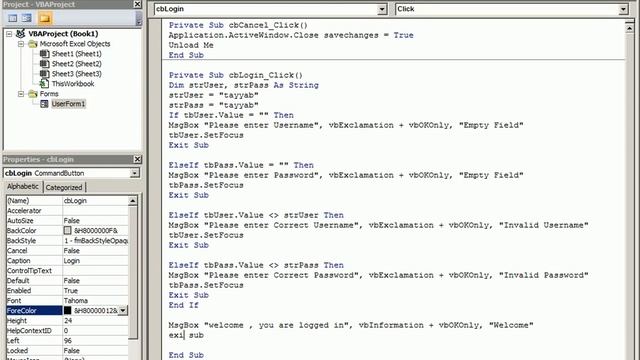Select Sheet2 (Sheet2) worksheet icon
The image size is (640, 360).
pyautogui.click(x=44, y=64)
